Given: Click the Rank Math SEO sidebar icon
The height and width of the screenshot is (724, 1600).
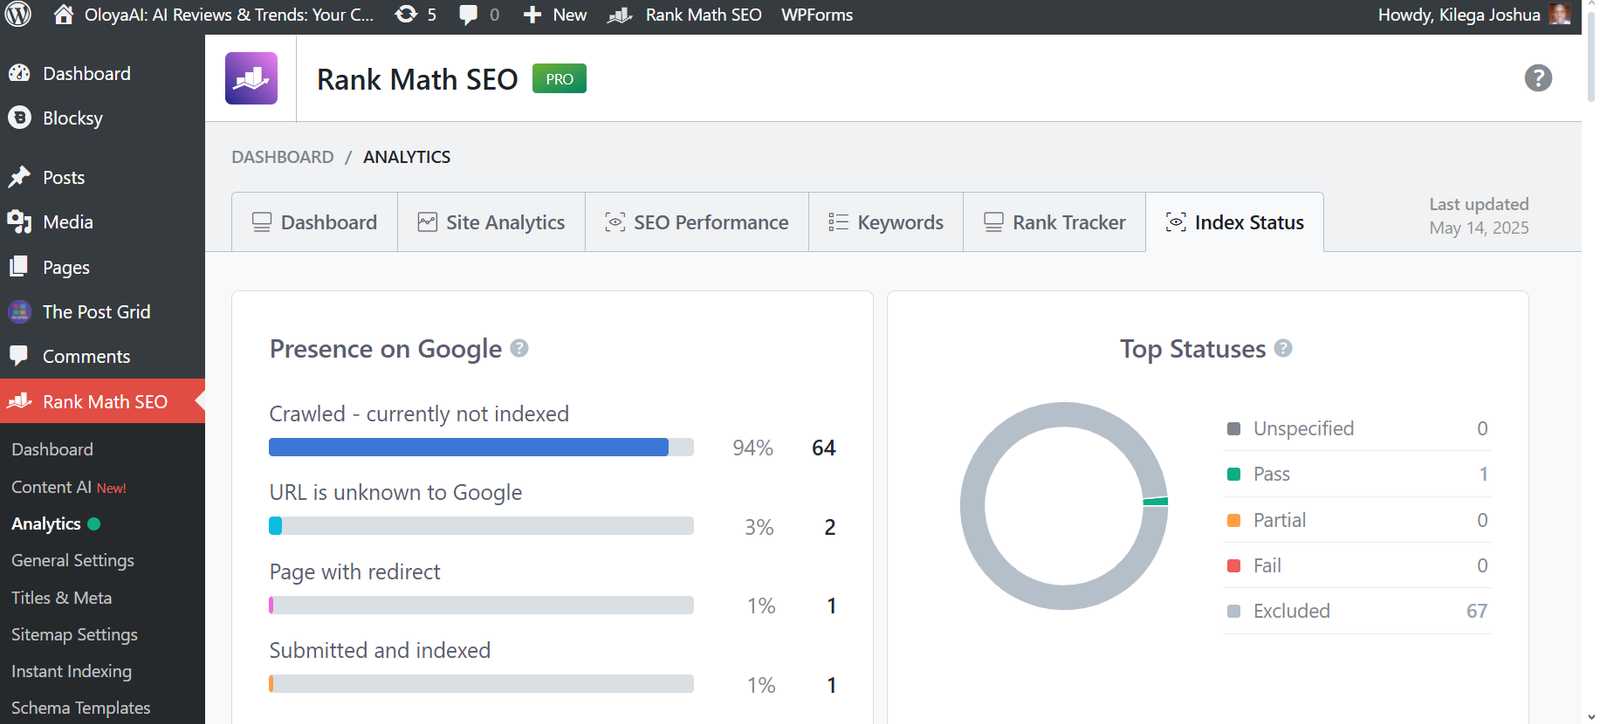Looking at the screenshot, I should 19,401.
